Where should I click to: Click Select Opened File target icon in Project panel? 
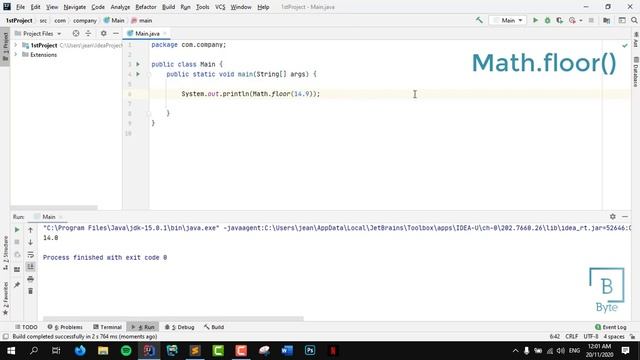point(76,33)
